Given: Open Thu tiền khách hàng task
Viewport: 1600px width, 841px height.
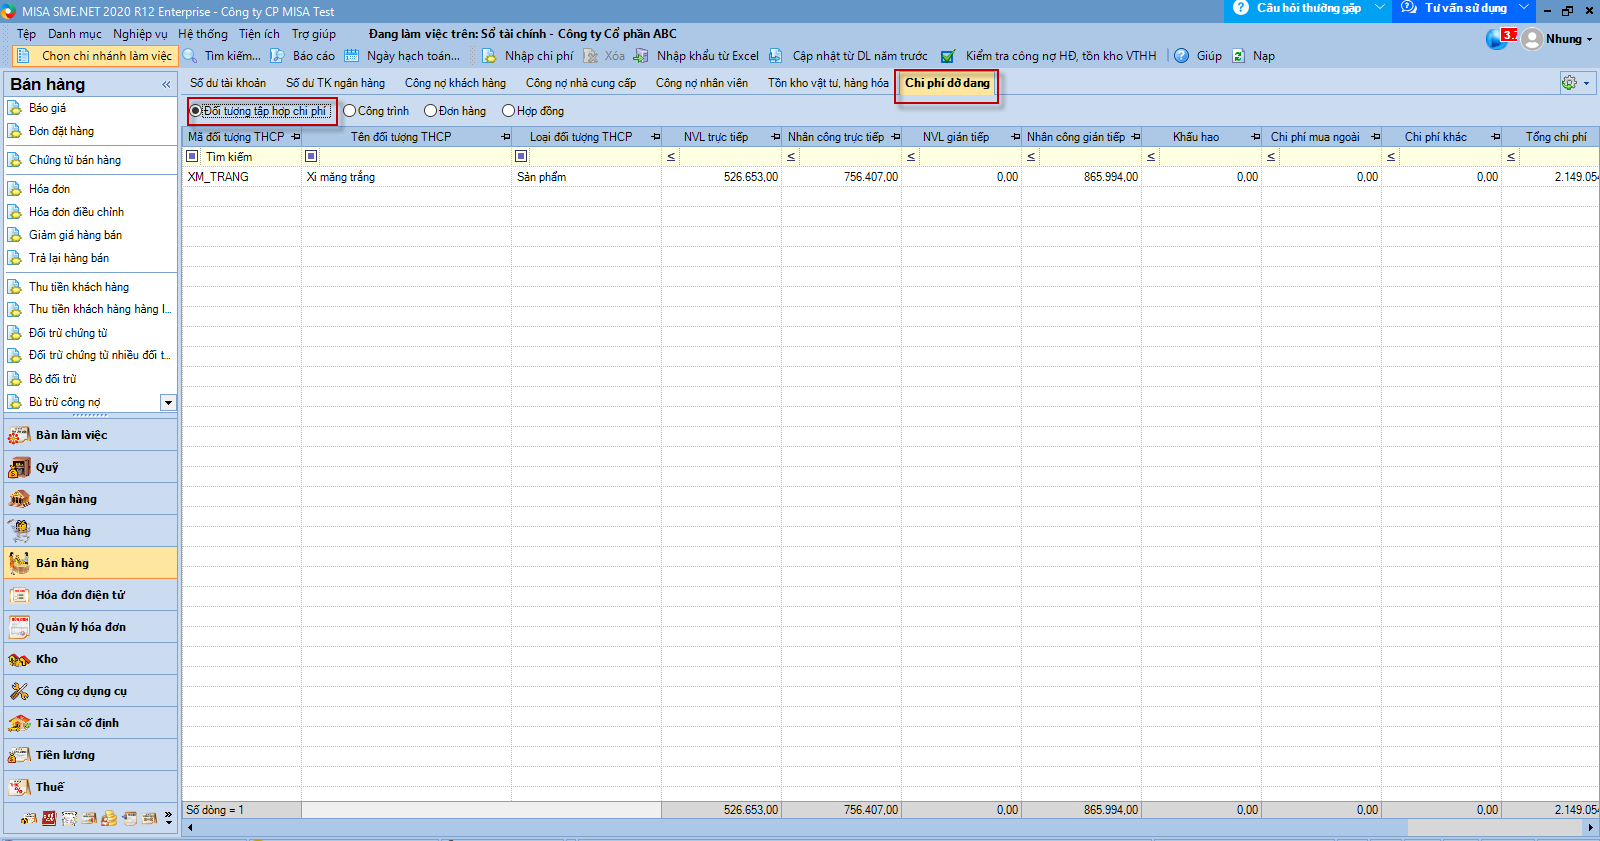Looking at the screenshot, I should (79, 287).
